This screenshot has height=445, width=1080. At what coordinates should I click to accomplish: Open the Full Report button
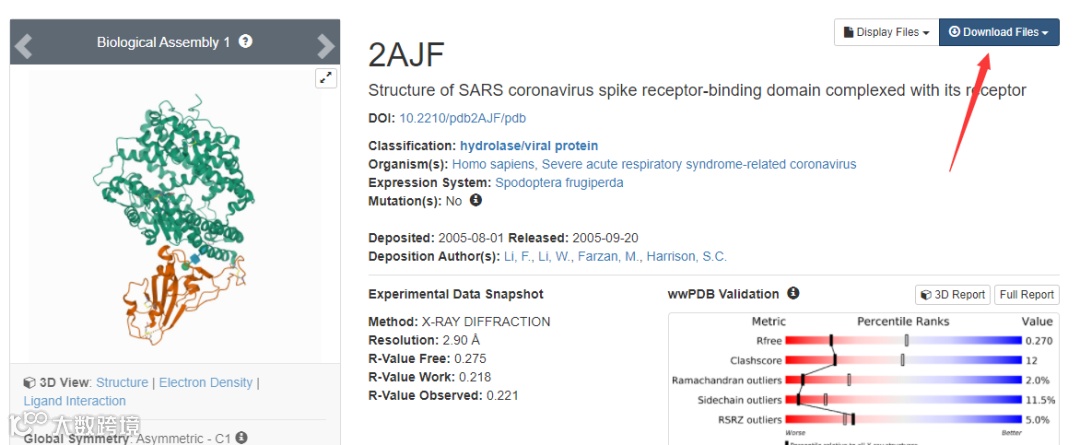(x=1026, y=295)
